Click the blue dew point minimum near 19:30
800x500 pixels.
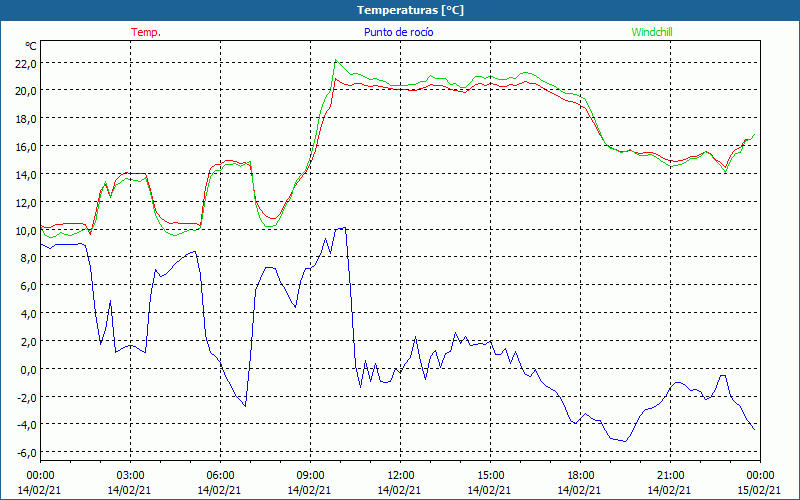click(625, 441)
